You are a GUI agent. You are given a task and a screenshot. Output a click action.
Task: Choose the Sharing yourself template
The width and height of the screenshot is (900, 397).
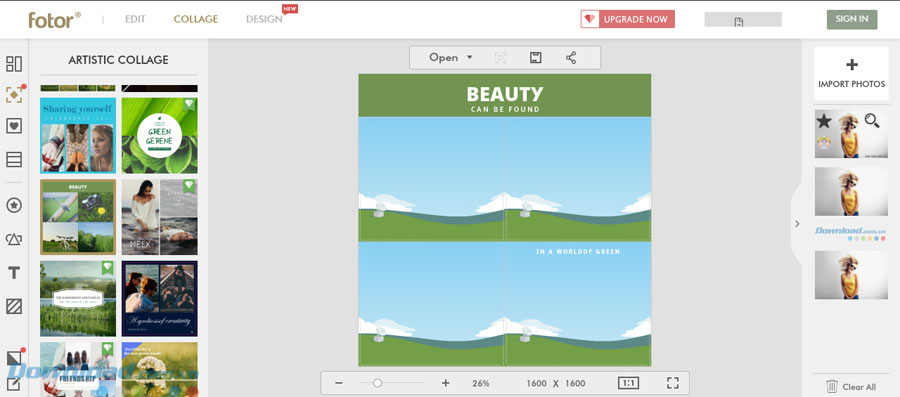(x=78, y=135)
